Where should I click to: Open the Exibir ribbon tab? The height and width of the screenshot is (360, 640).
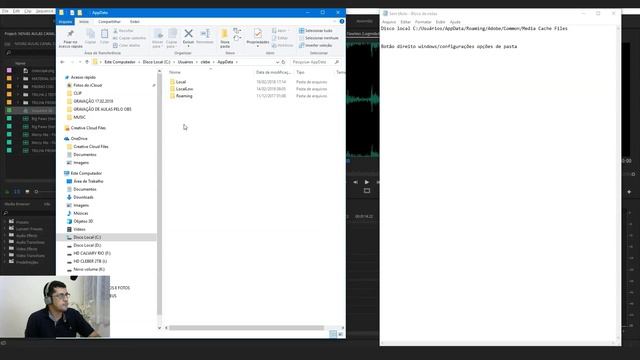coord(135,22)
